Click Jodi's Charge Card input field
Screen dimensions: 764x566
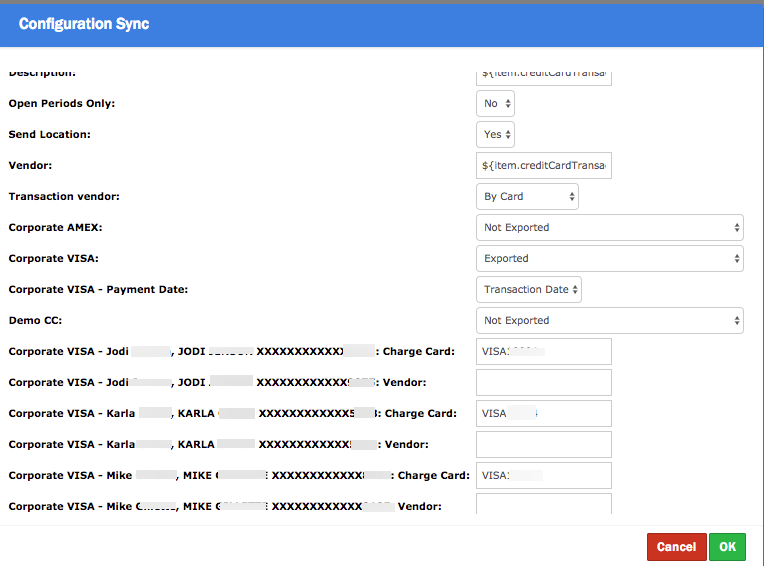[x=543, y=351]
